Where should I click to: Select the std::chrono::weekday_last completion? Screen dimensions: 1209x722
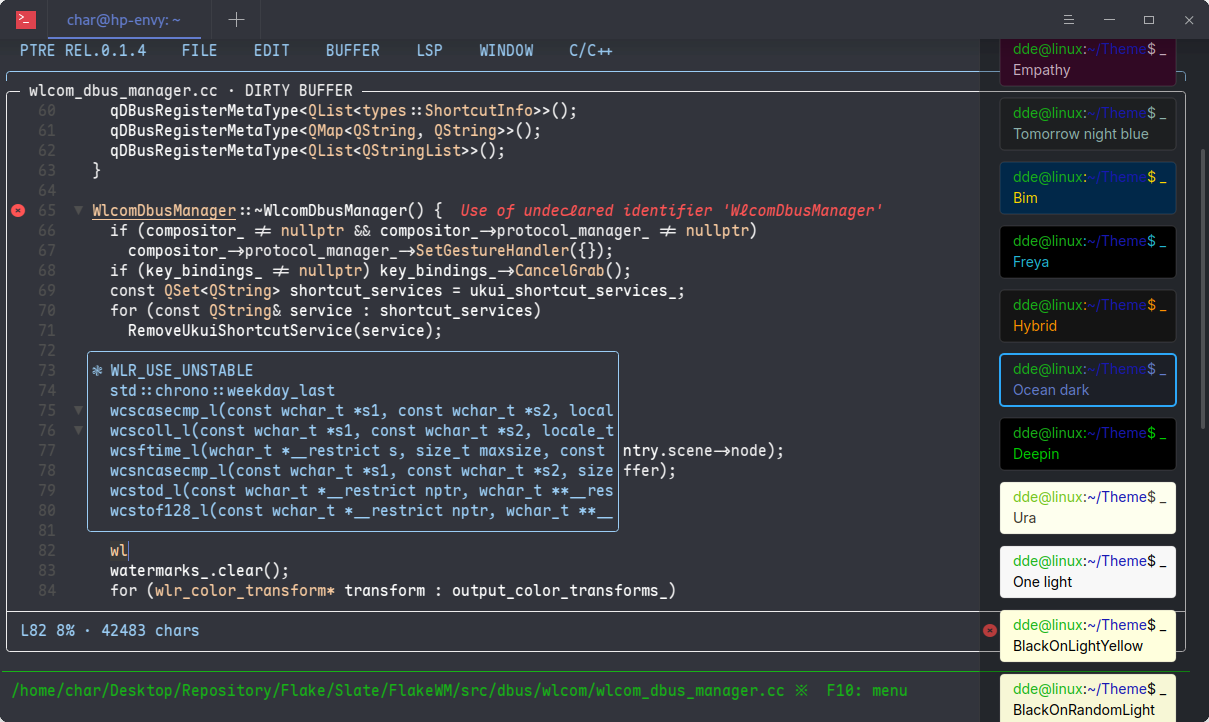tap(353, 391)
